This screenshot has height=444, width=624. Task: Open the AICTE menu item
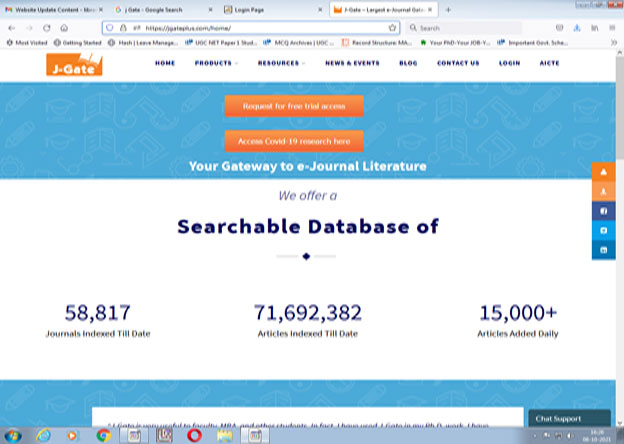[x=550, y=63]
